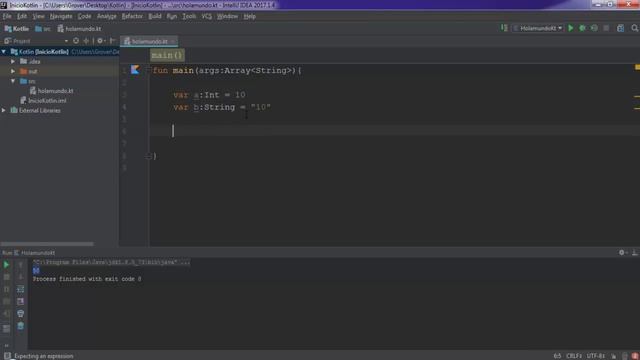Clear all Run console output via trash icon
This screenshot has width=640, height=360.
click(20, 326)
